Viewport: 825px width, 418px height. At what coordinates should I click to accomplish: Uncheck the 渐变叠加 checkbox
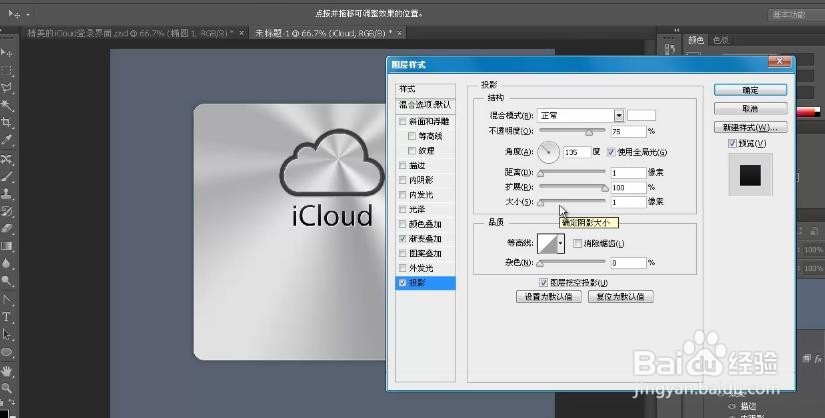(403, 239)
